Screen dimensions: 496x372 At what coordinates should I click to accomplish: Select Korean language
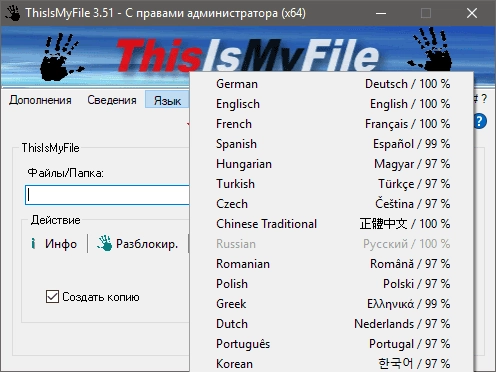click(332, 363)
